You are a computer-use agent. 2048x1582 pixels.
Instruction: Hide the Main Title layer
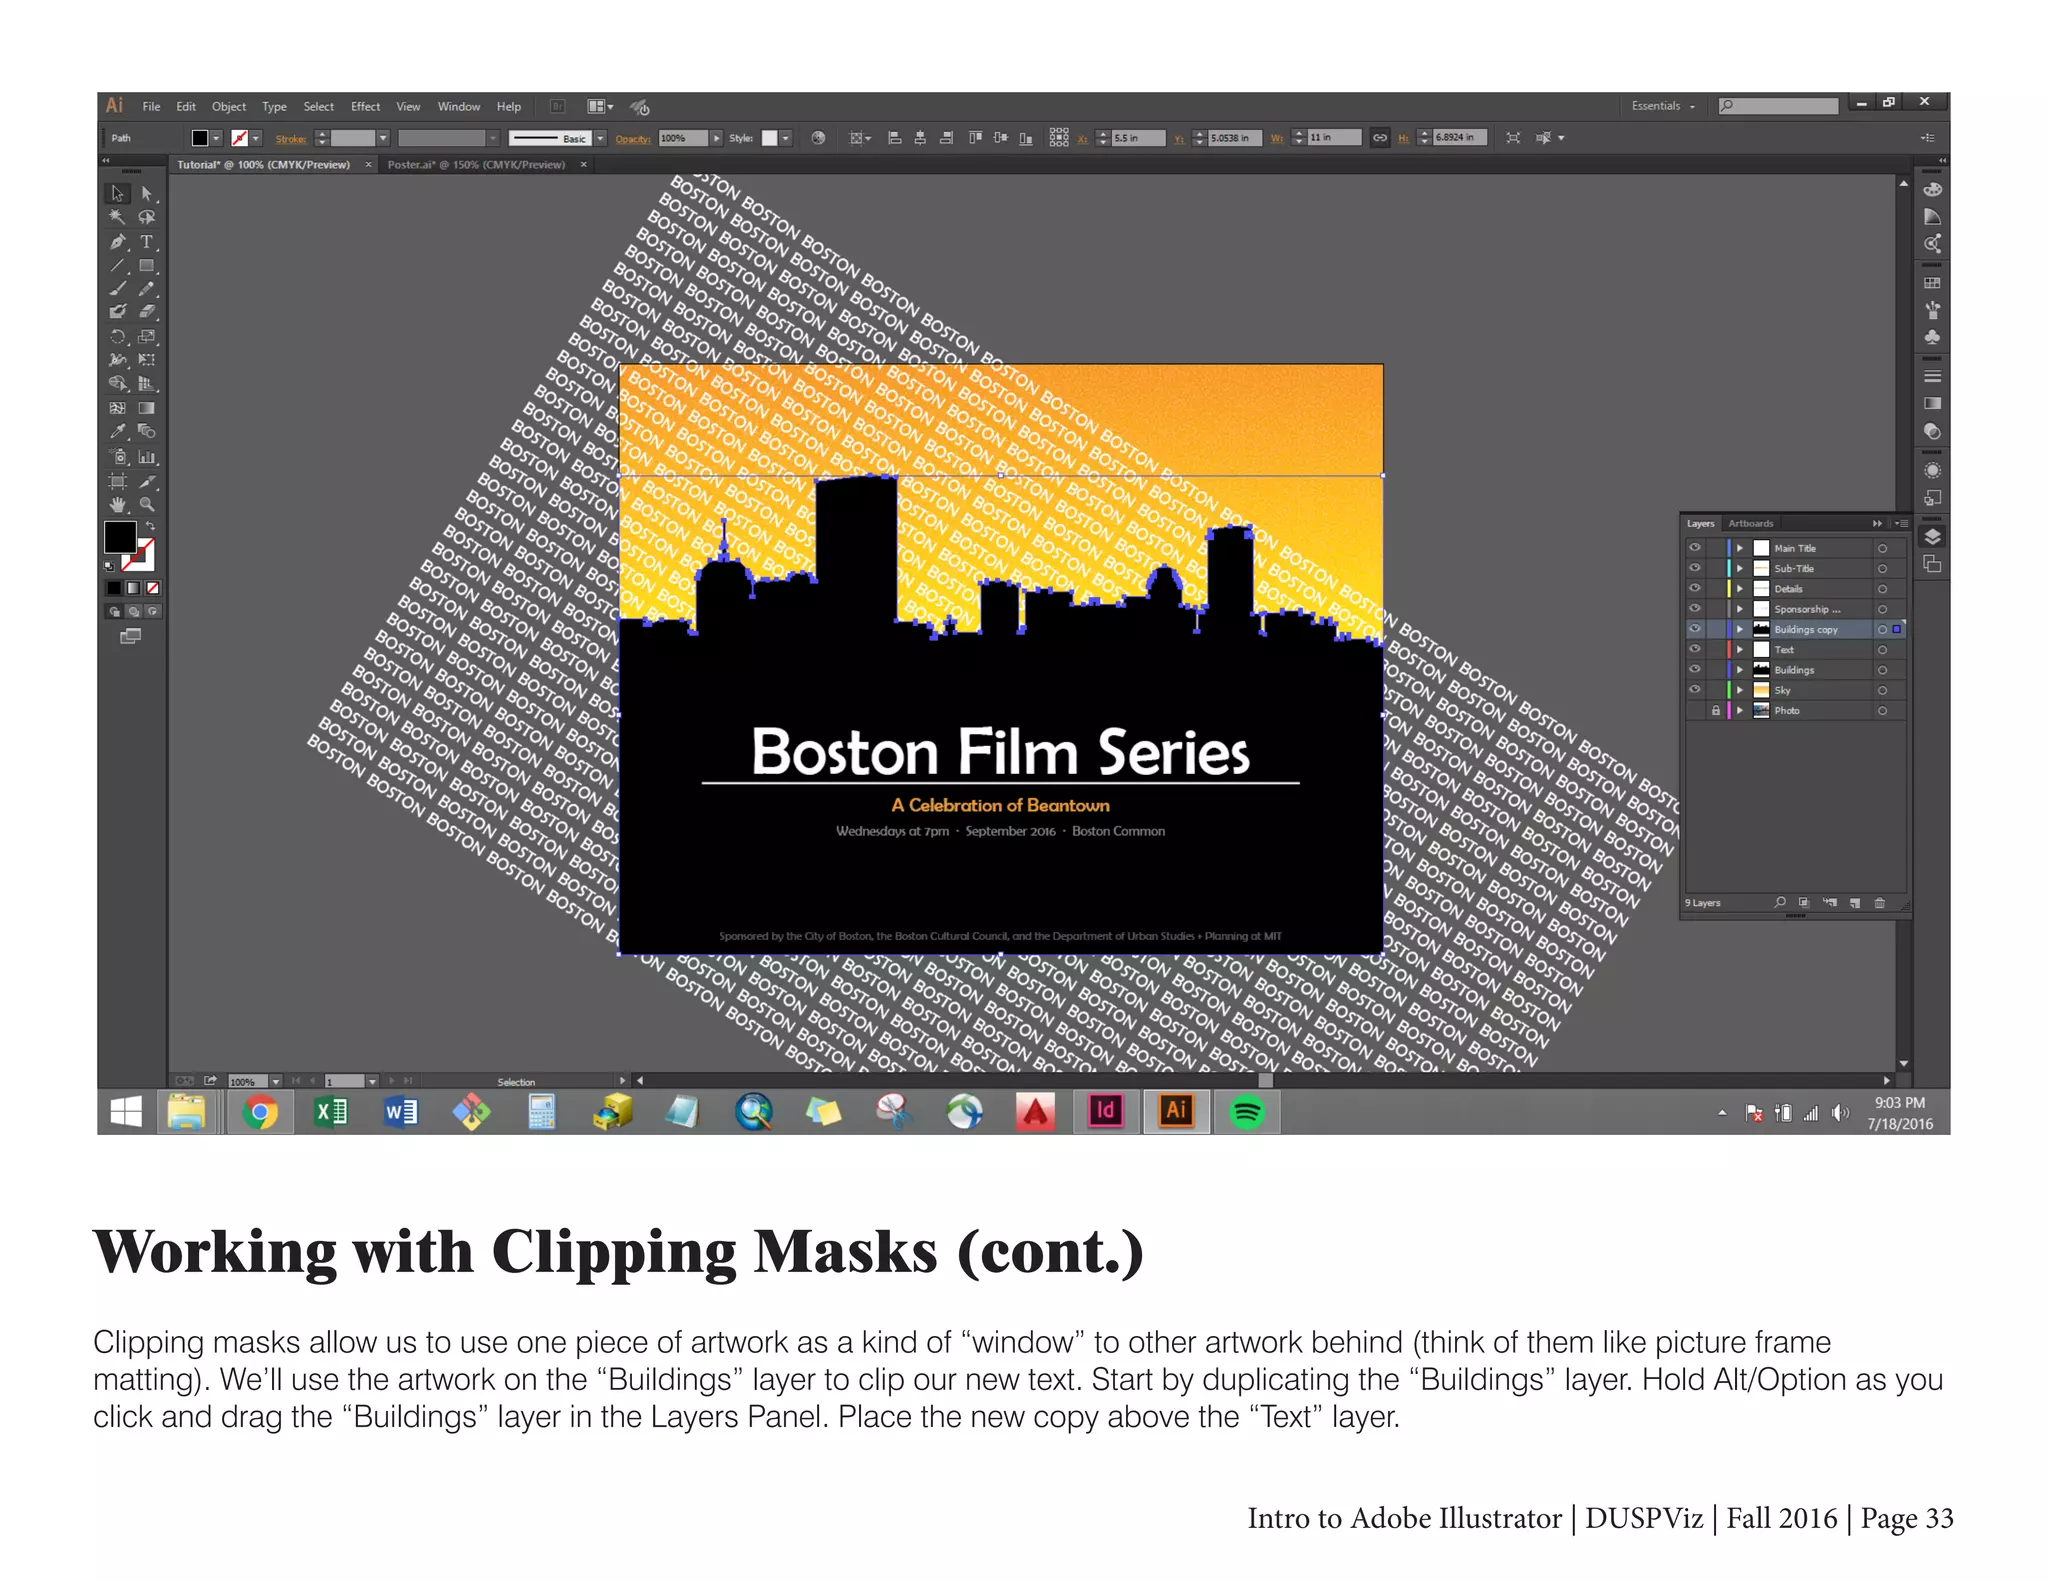1694,548
